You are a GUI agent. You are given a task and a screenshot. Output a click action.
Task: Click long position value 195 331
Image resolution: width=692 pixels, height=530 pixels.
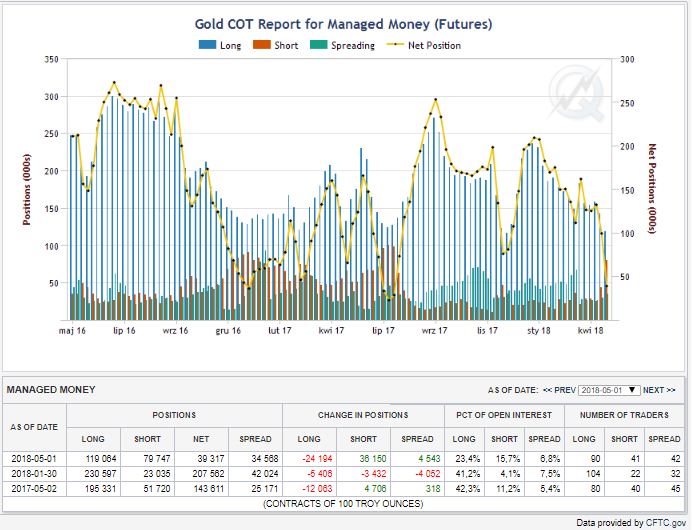[x=101, y=489]
